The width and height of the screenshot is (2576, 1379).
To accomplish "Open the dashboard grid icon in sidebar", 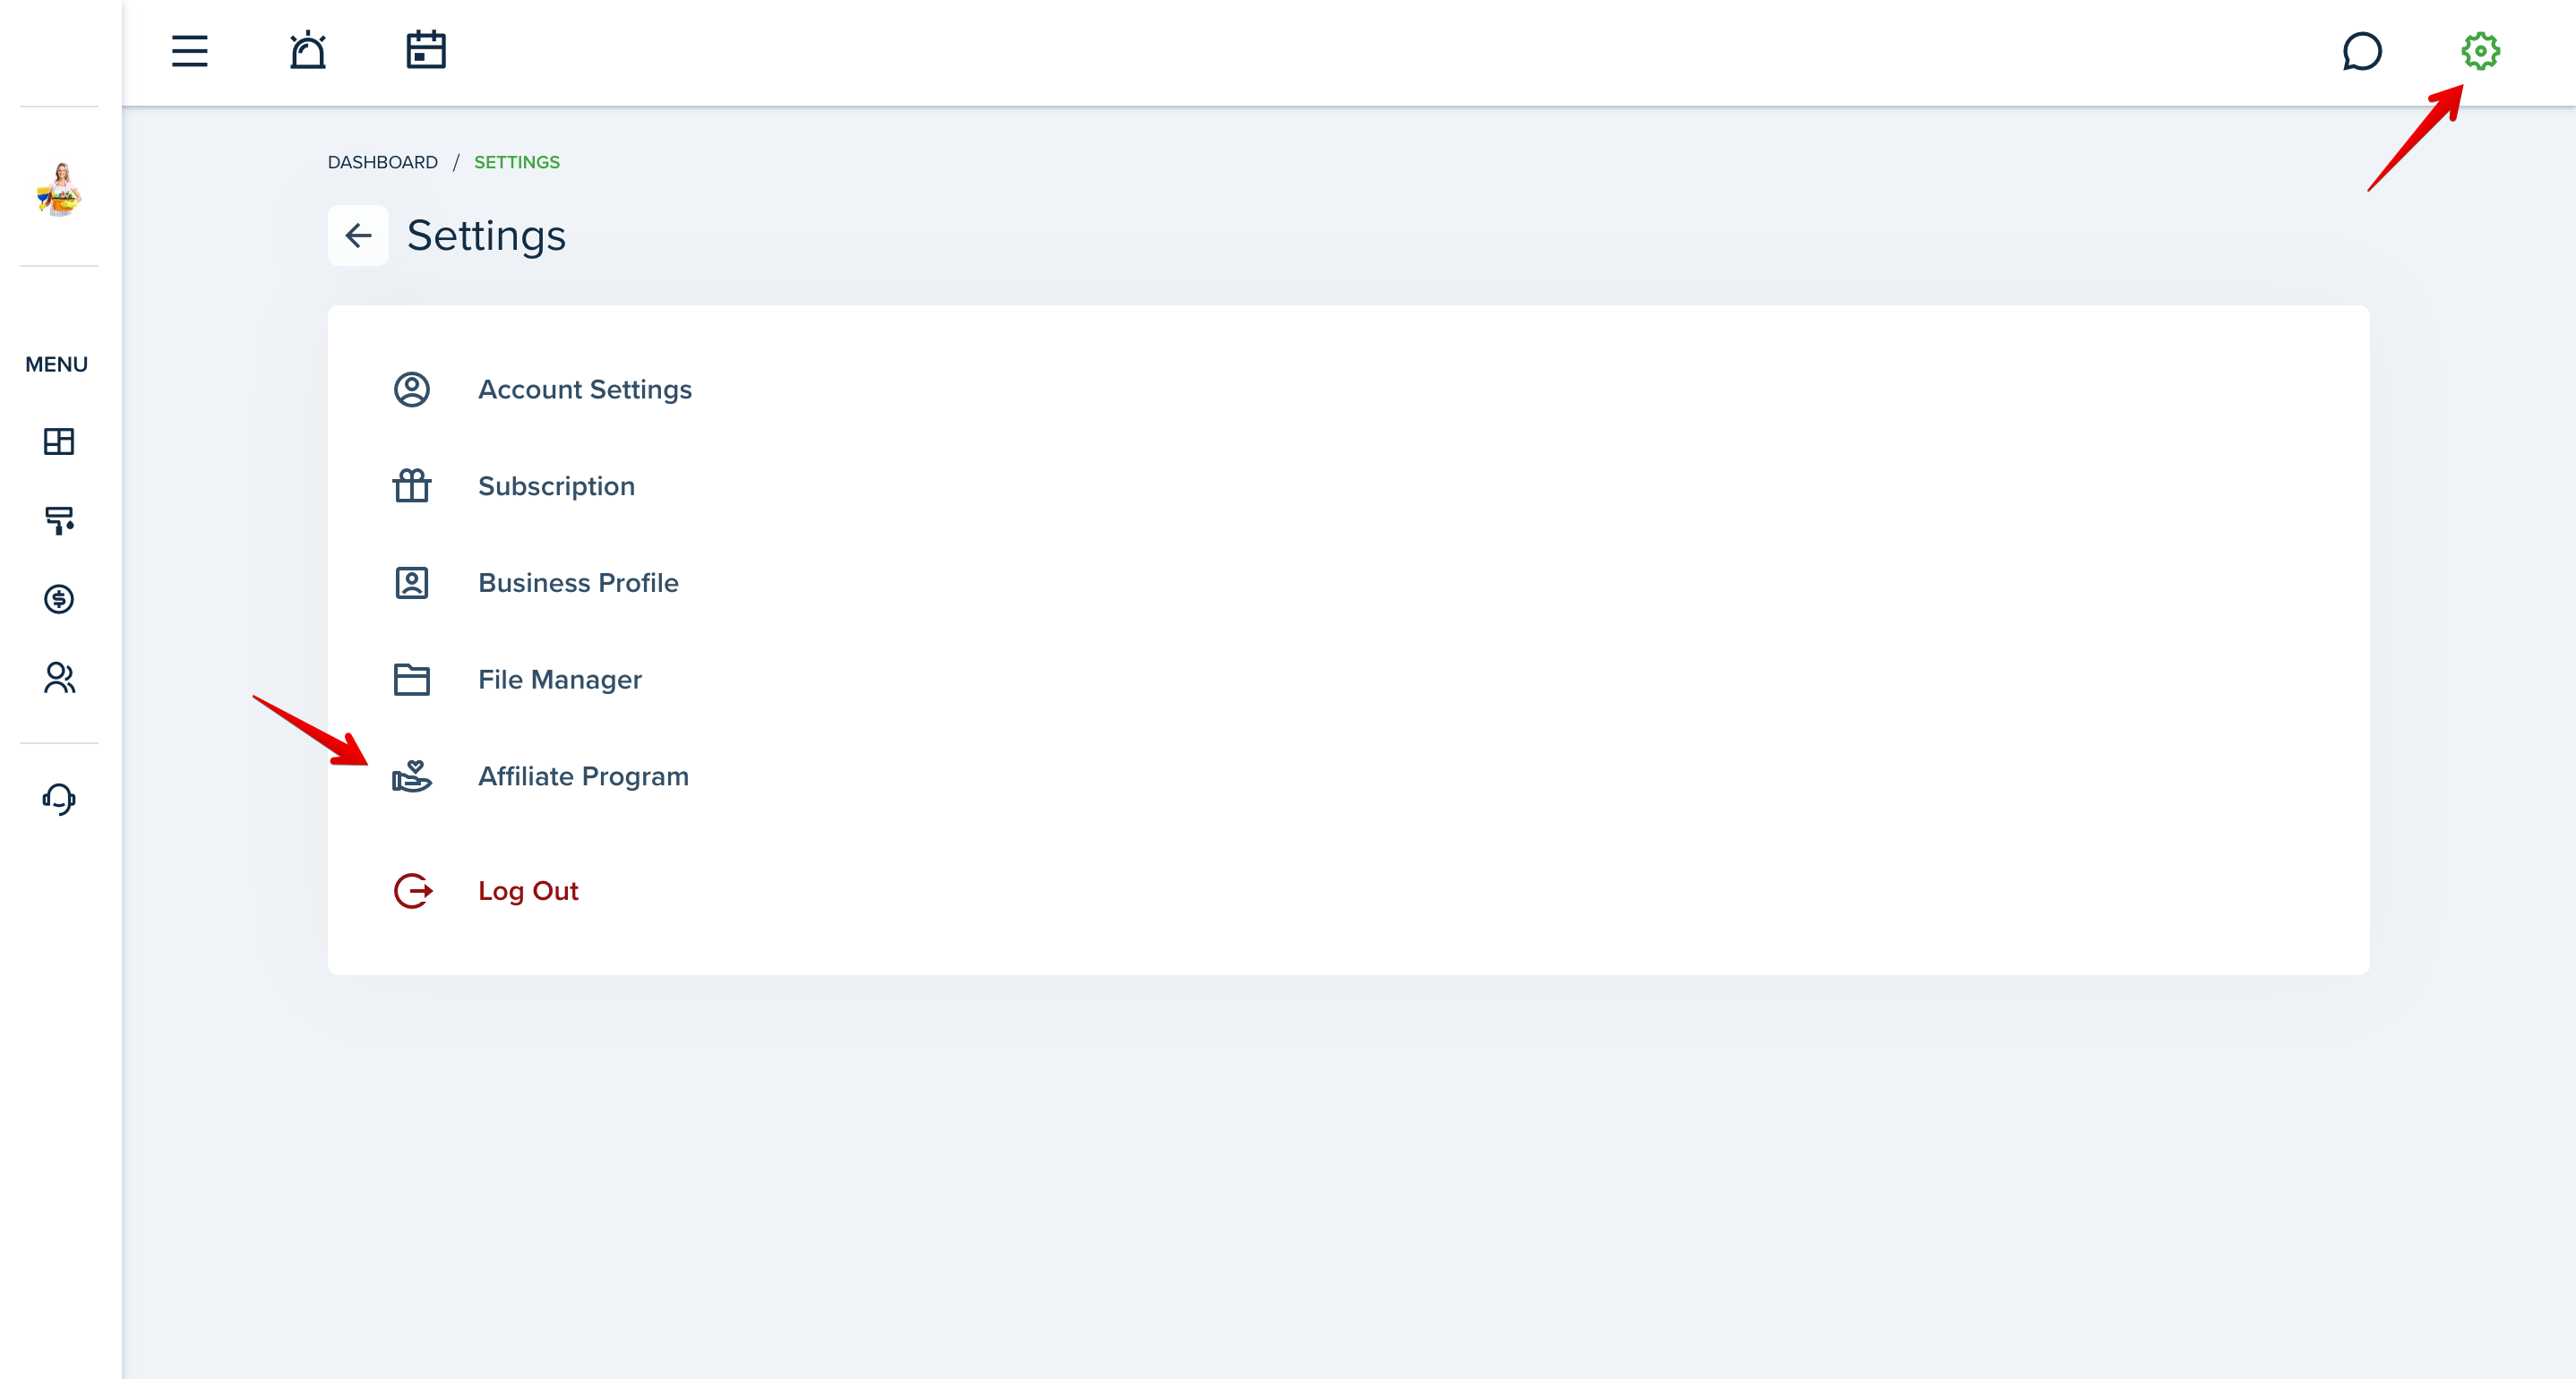I will (x=59, y=441).
